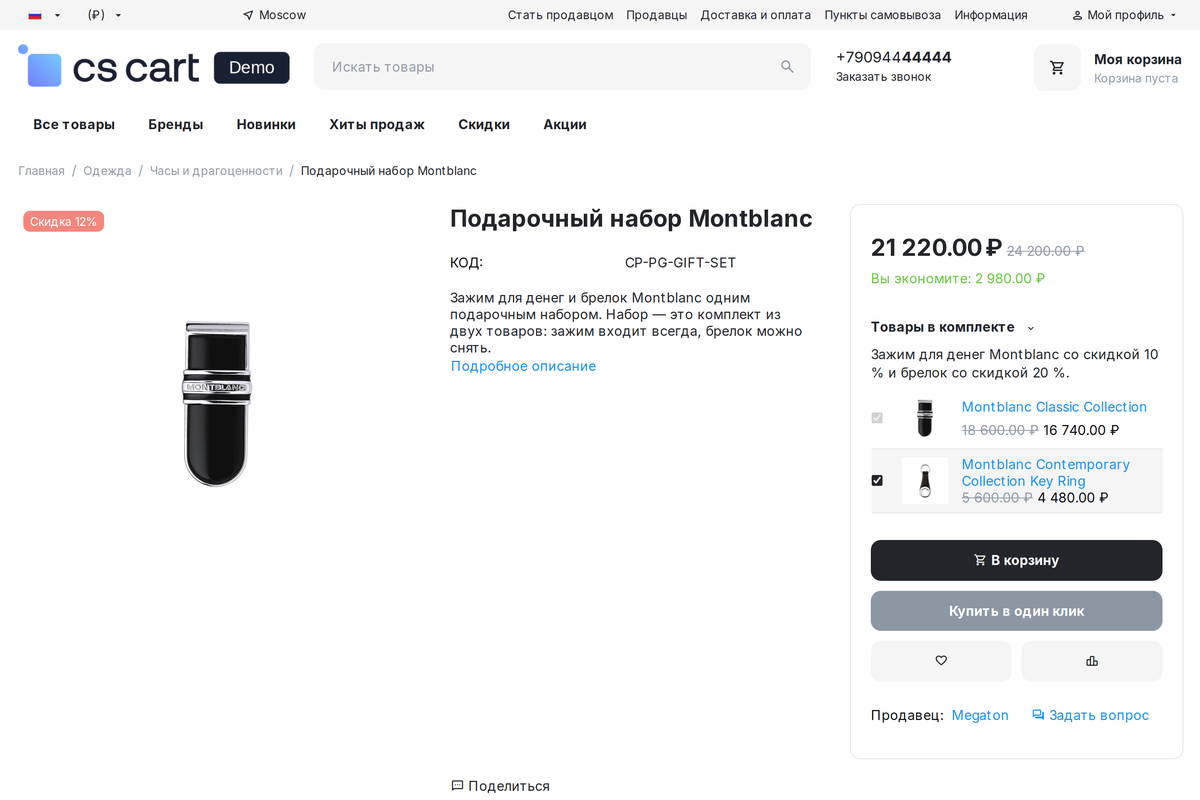This screenshot has width=1200, height=800.
Task: Open the Скидки menu item
Action: pyautogui.click(x=484, y=124)
